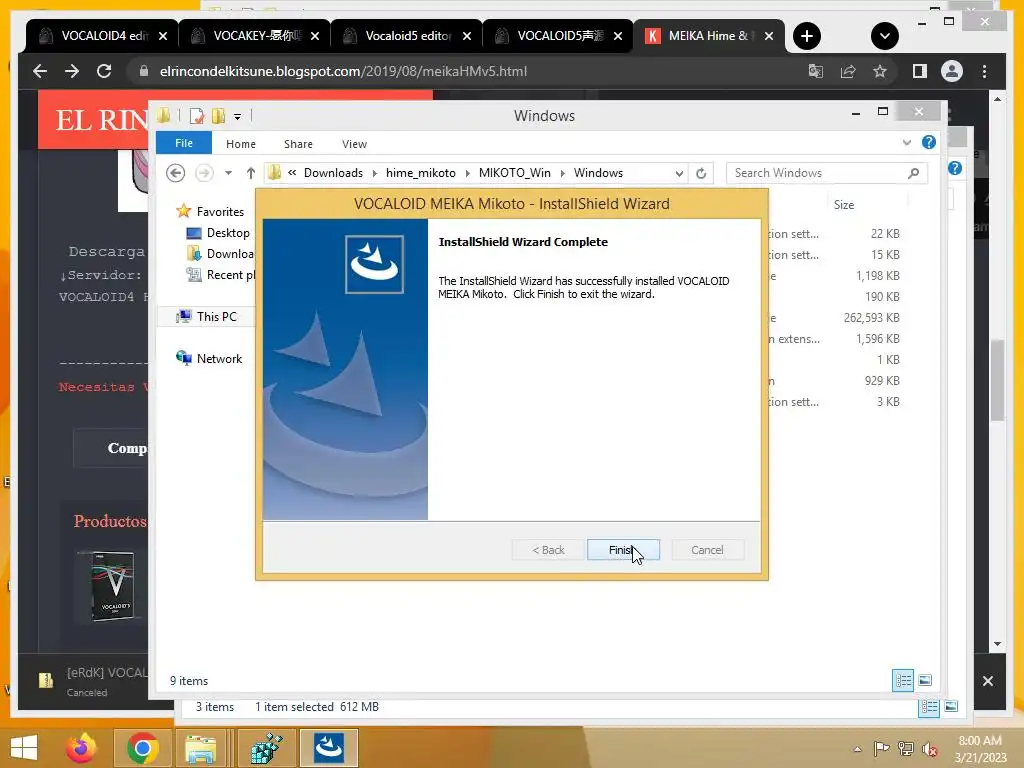Close the browser downloads bar
Image resolution: width=1024 pixels, height=768 pixels.
988,681
